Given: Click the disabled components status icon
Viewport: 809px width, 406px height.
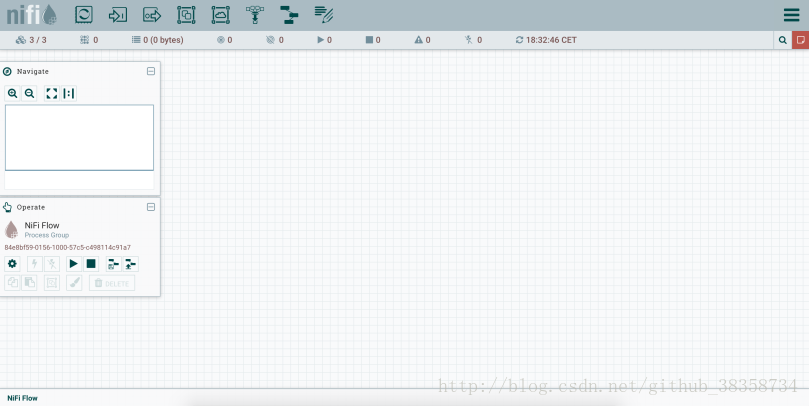Looking at the screenshot, I should (x=468, y=40).
